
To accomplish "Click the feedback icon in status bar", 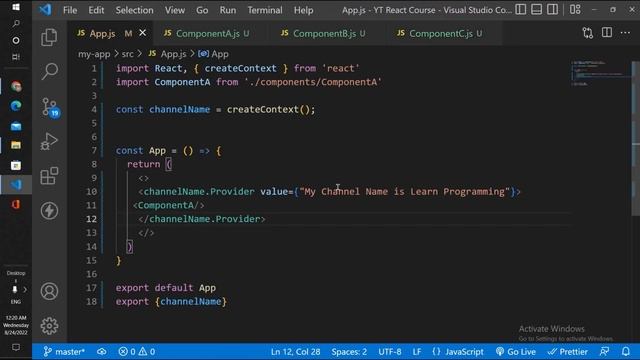I will [x=604, y=351].
